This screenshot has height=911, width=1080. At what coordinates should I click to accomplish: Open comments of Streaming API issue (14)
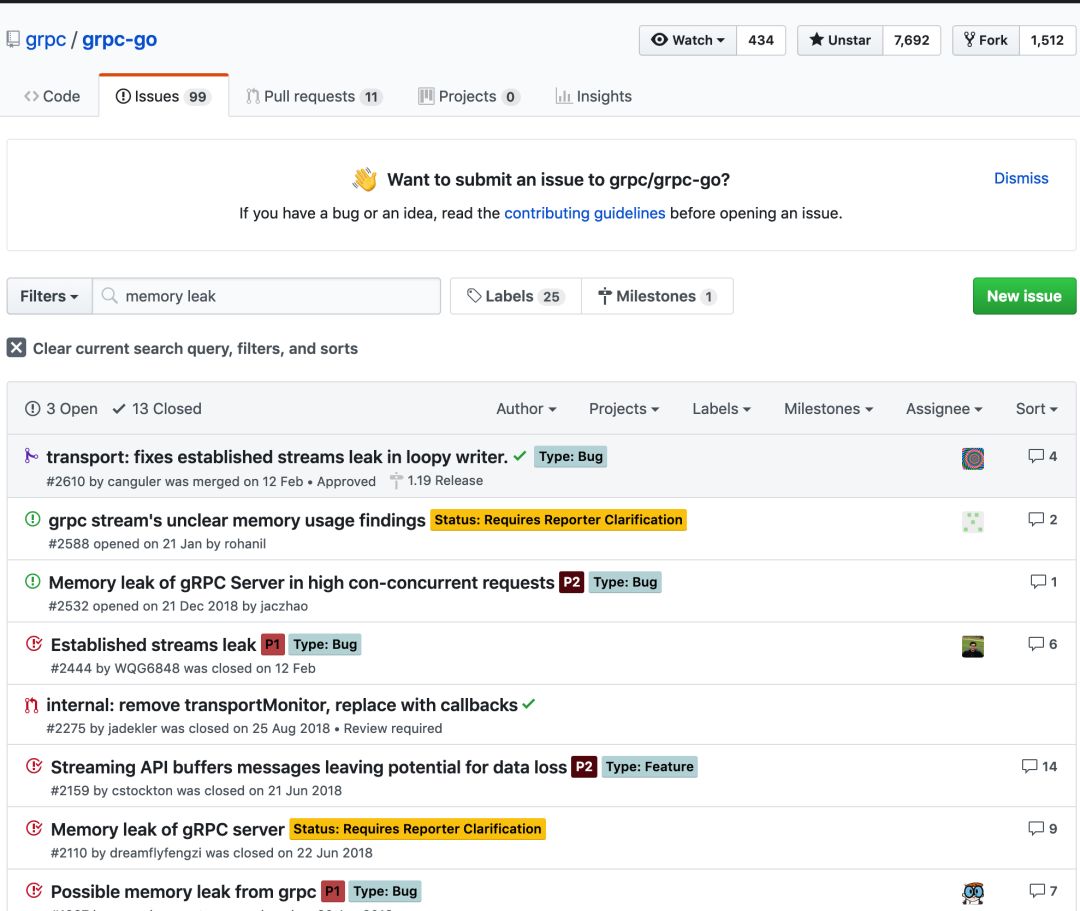pyautogui.click(x=1039, y=766)
